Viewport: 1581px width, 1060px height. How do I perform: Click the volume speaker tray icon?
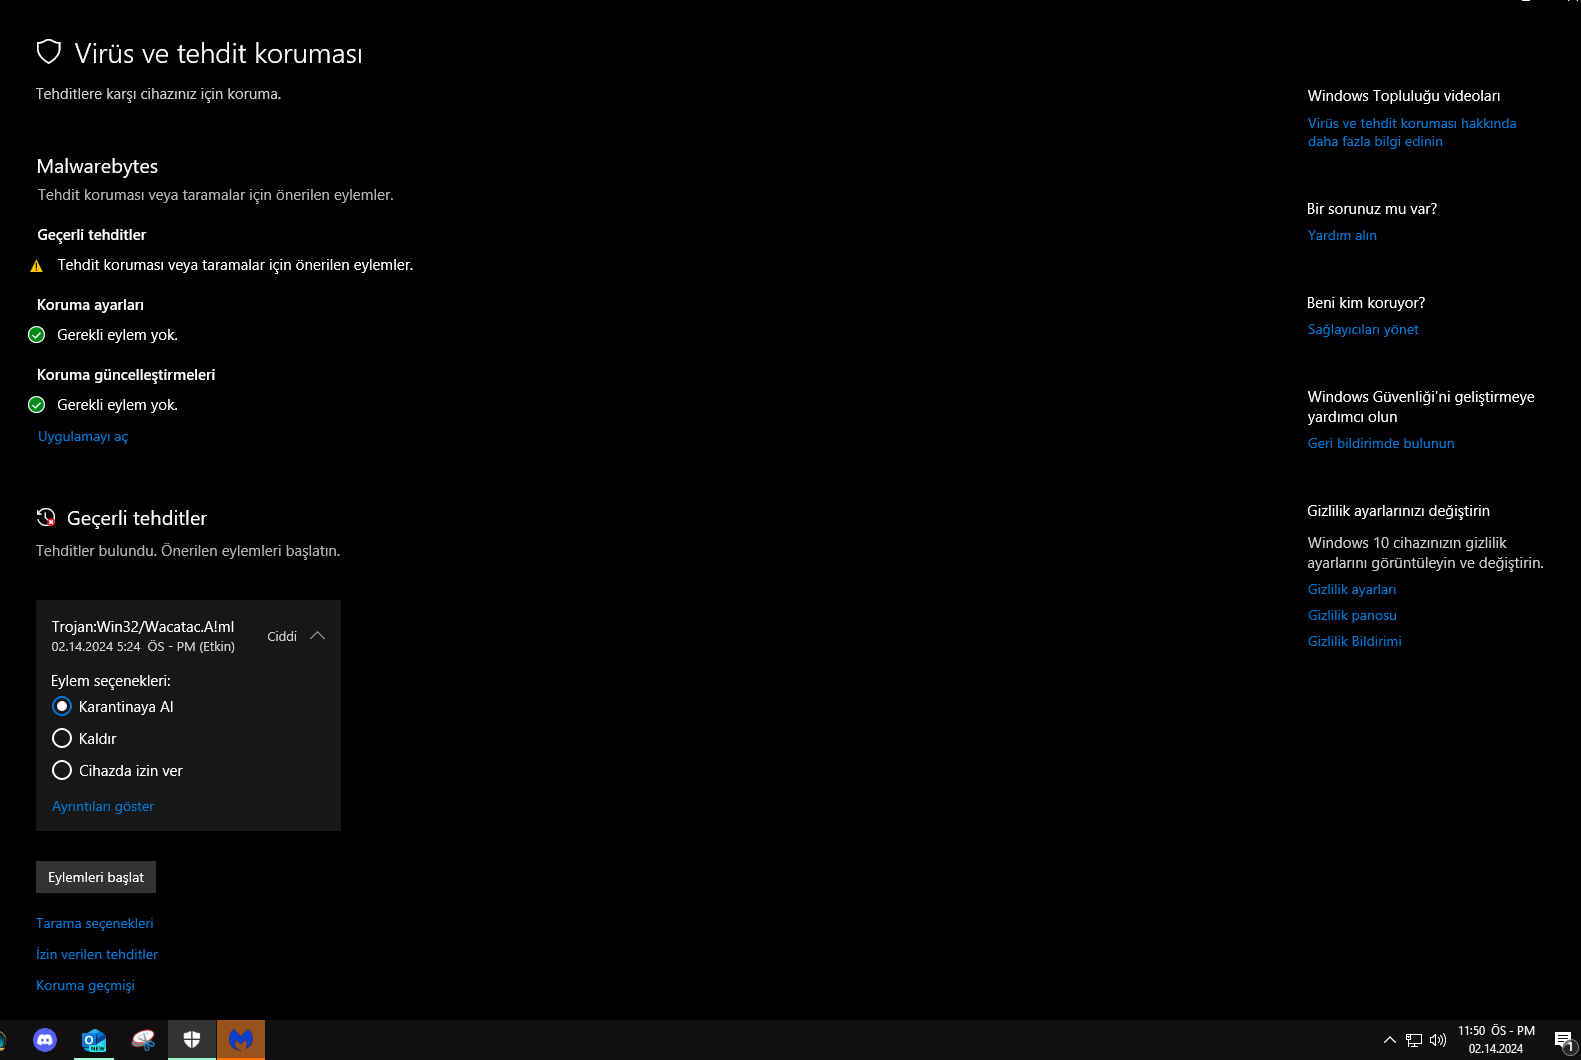1438,1040
